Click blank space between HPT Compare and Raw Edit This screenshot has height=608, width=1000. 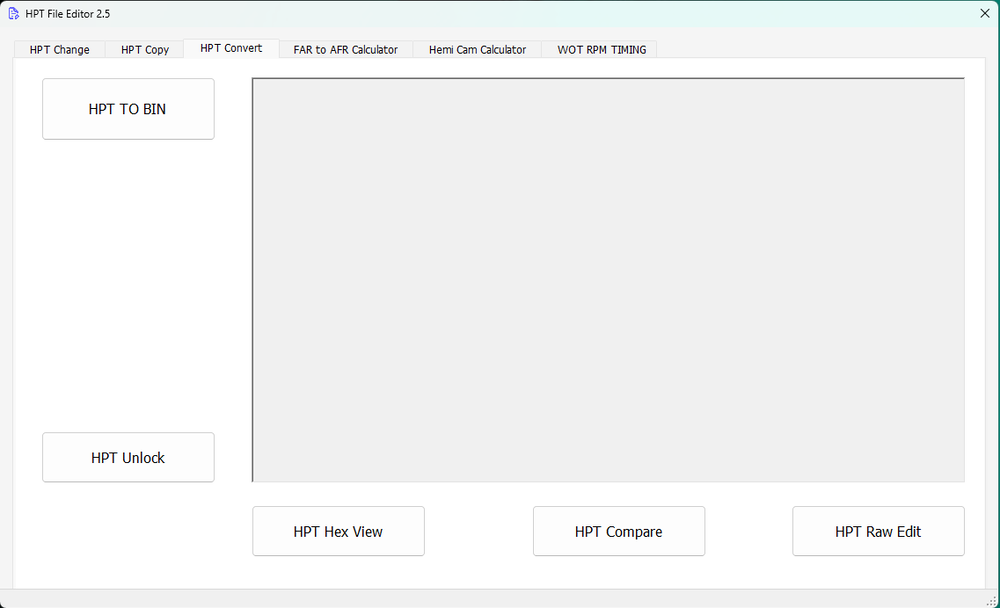pos(748,532)
